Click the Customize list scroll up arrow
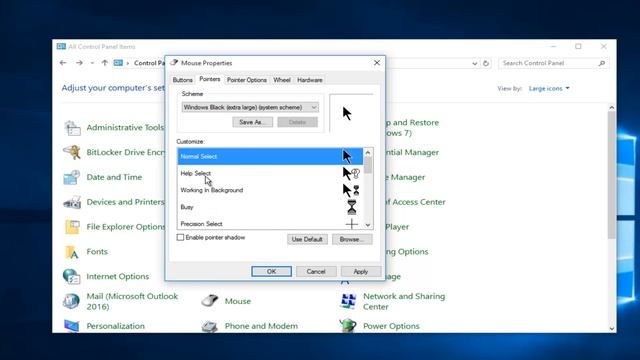Screen dimensions: 640x360 (x=368, y=152)
